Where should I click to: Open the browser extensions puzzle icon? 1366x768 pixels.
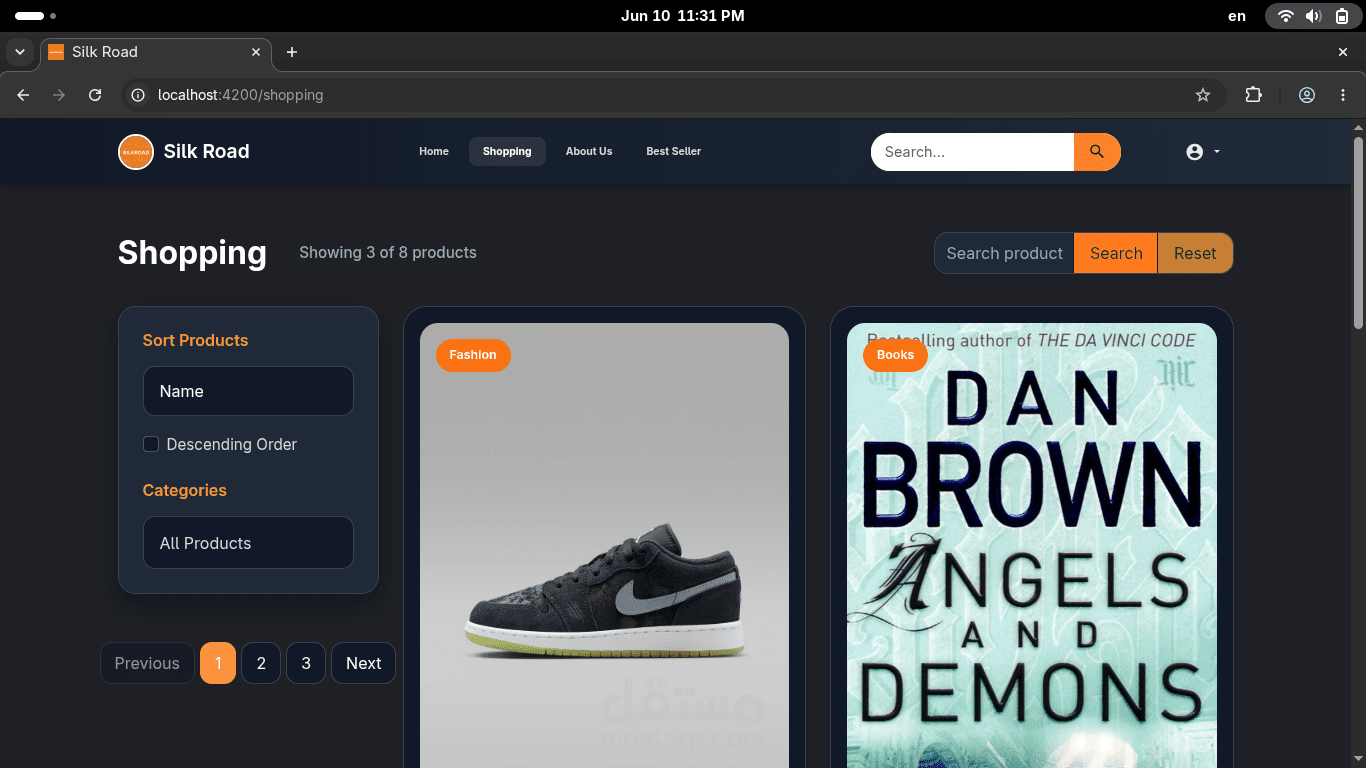(x=1253, y=95)
